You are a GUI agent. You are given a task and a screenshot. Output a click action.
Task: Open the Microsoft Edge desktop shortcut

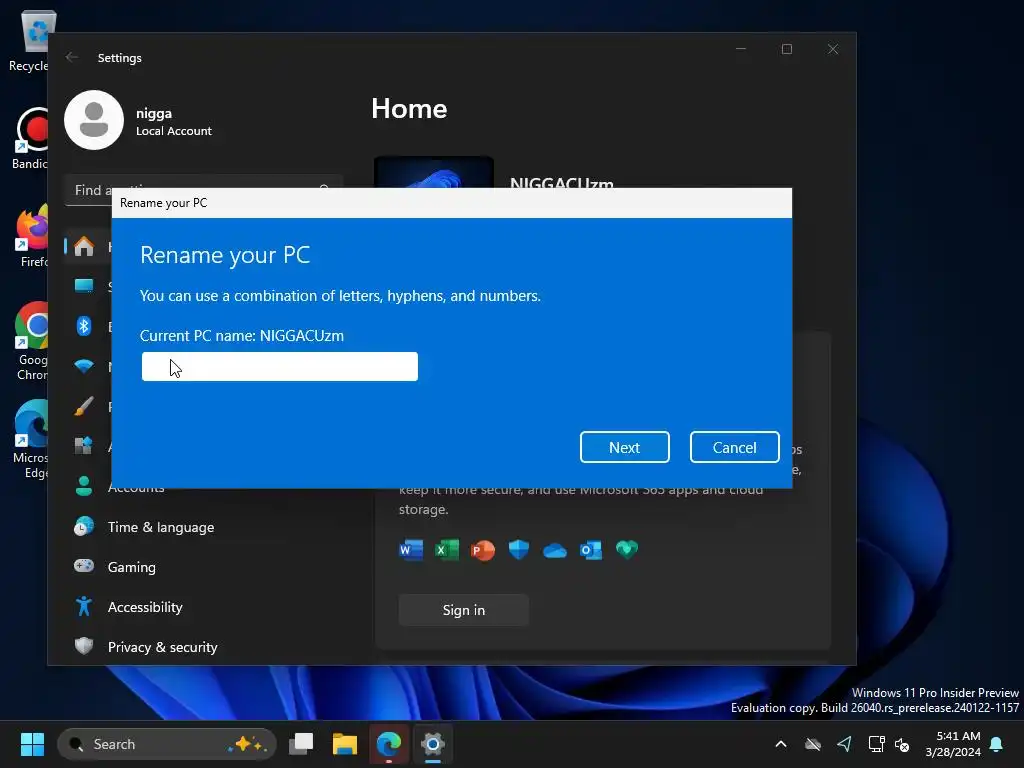coord(31,439)
